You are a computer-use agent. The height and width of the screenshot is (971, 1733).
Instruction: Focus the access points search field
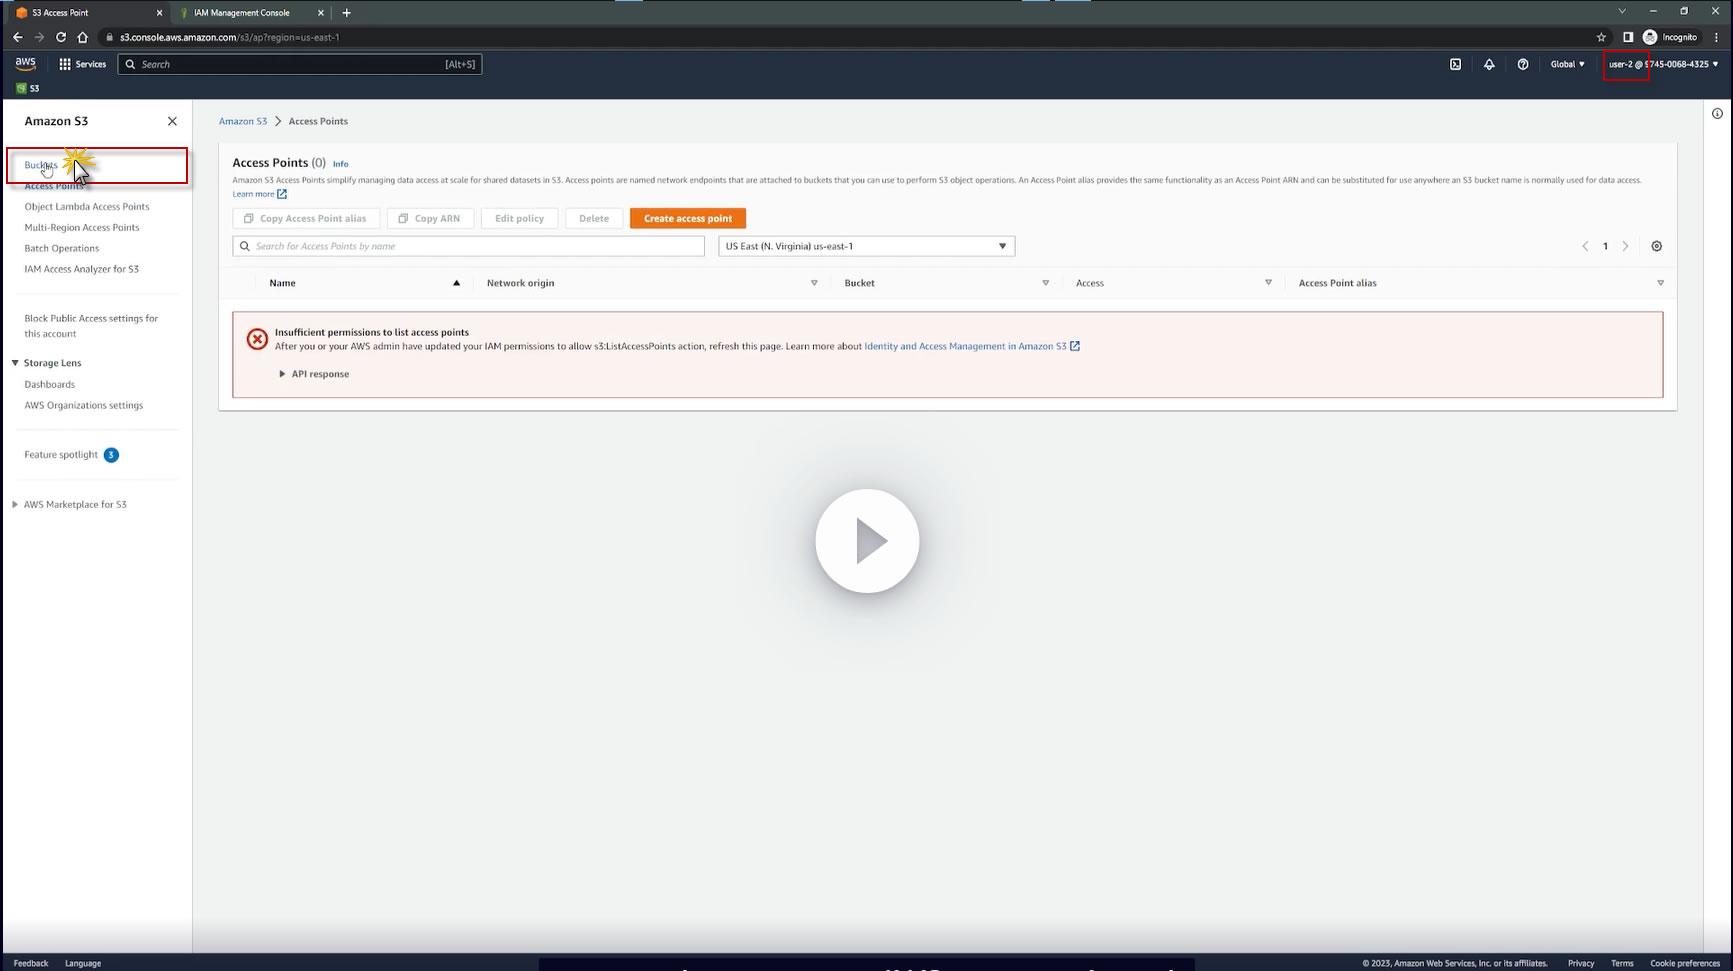(469, 246)
